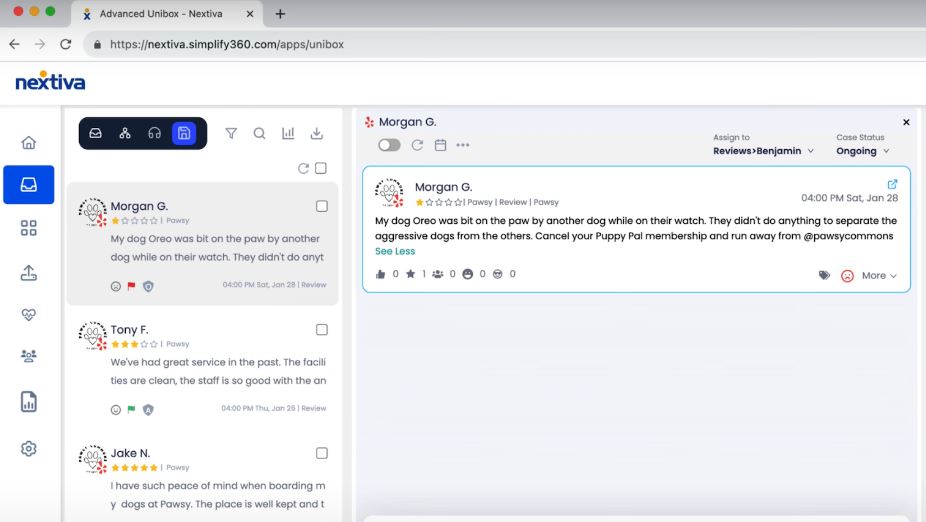Select the highlighted save icon in dark toolbar

(x=184, y=133)
